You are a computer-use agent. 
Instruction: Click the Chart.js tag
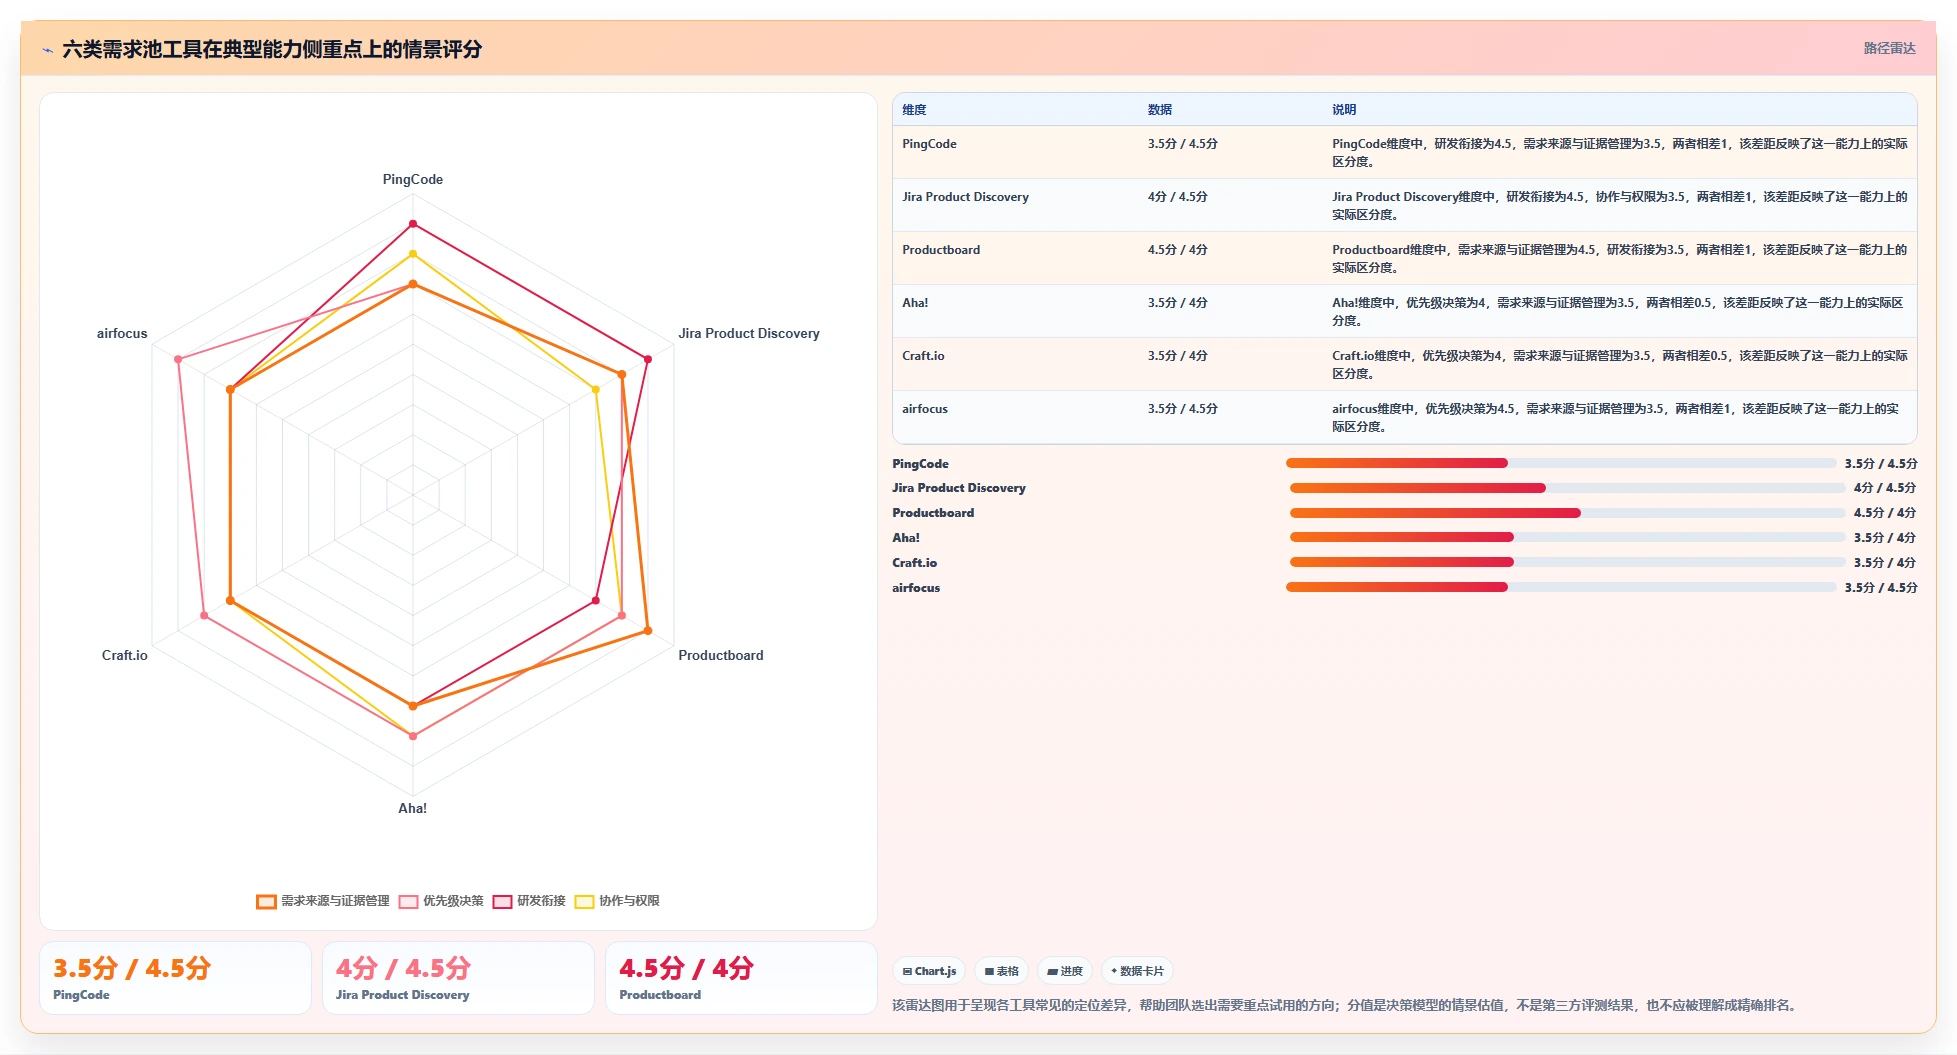[x=929, y=971]
